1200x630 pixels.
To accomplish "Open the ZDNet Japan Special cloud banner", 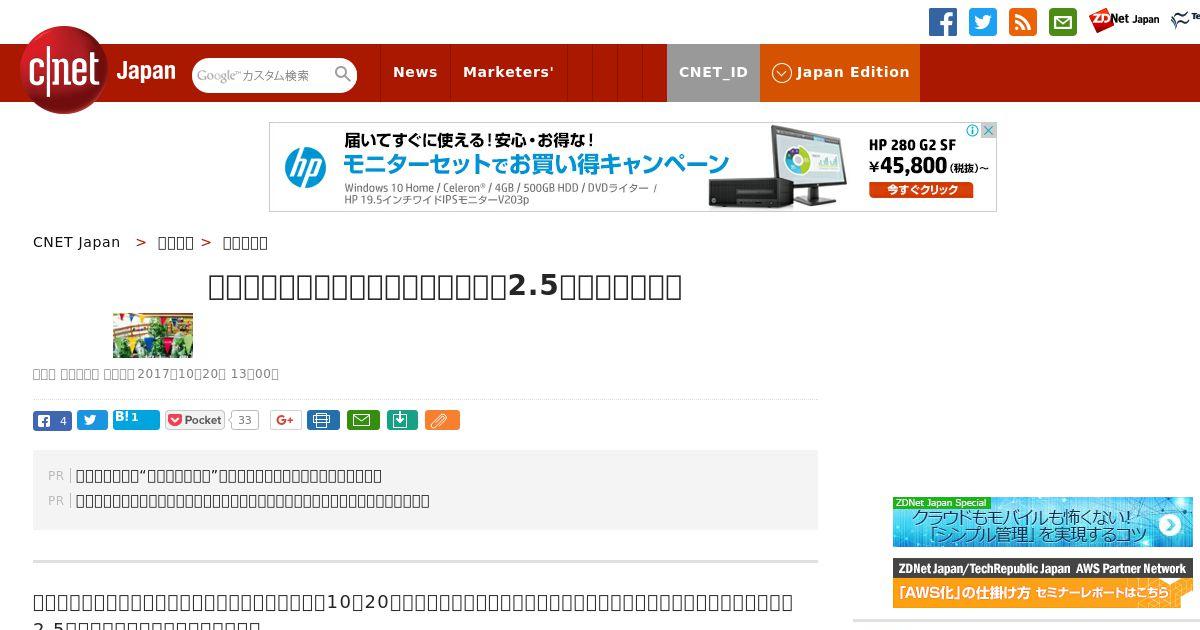I will 1042,522.
